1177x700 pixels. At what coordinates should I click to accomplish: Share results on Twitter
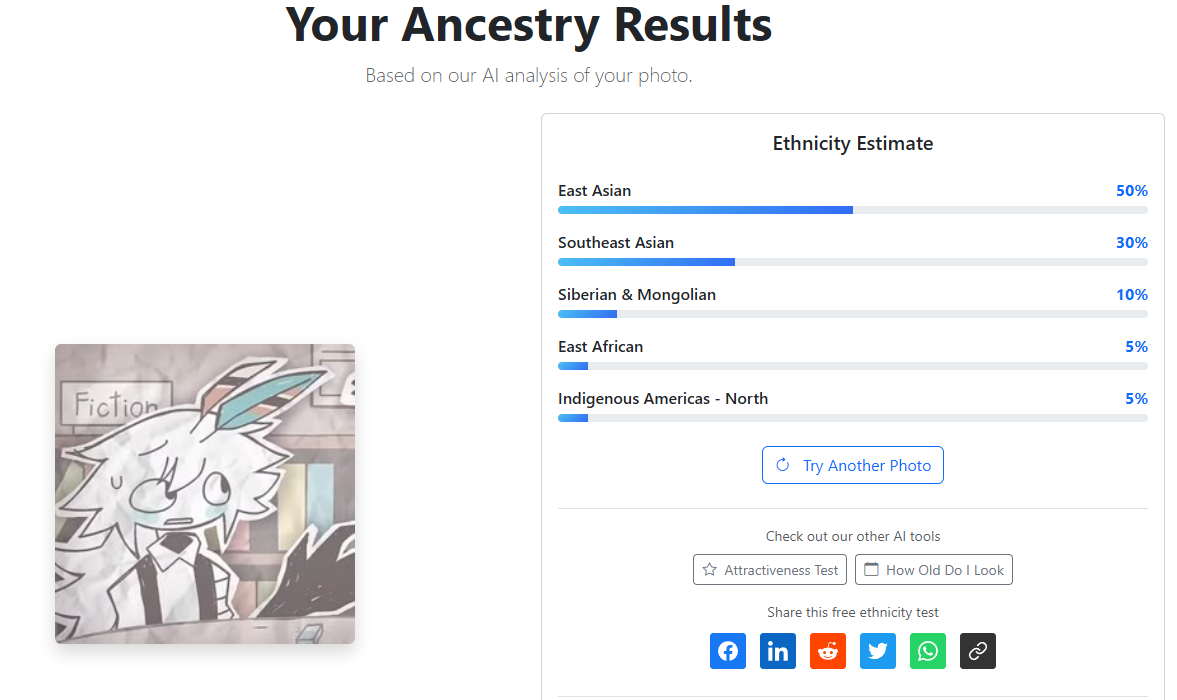click(878, 651)
